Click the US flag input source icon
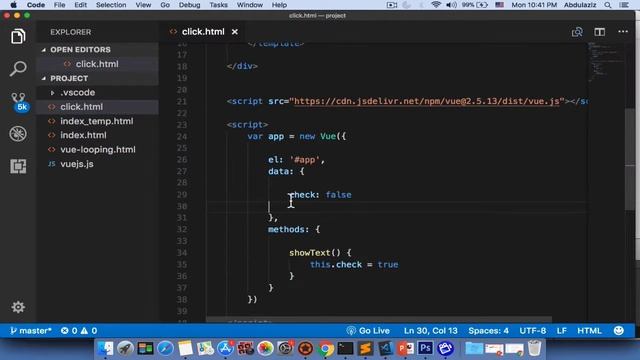The width and height of the screenshot is (640, 360). [x=499, y=5]
